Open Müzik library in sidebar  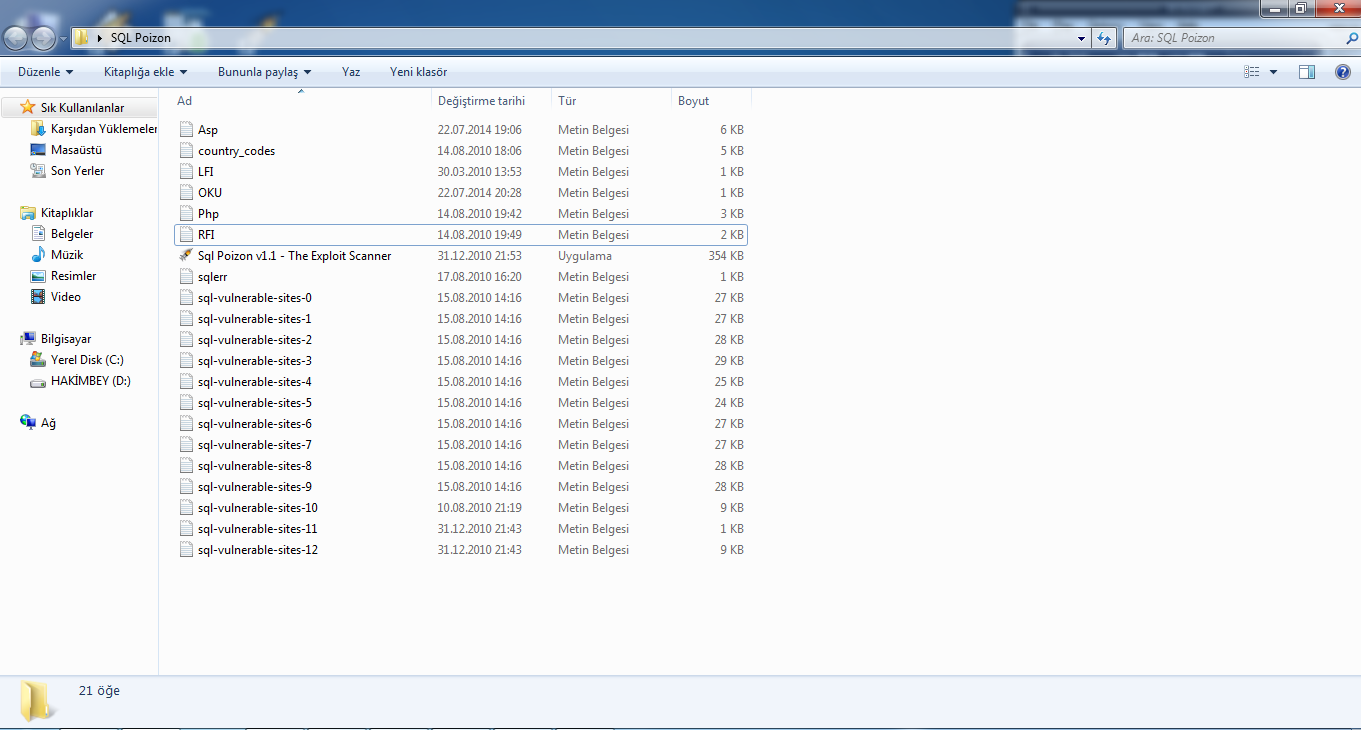[67, 255]
